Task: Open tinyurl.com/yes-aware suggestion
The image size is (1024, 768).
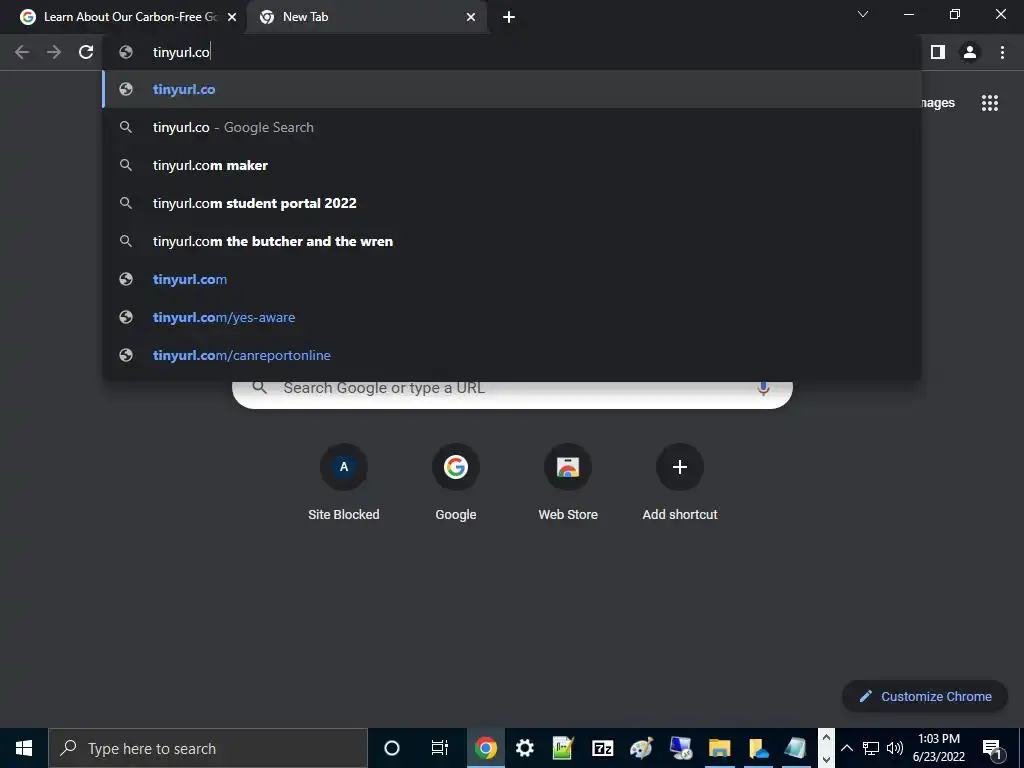Action: click(x=512, y=317)
